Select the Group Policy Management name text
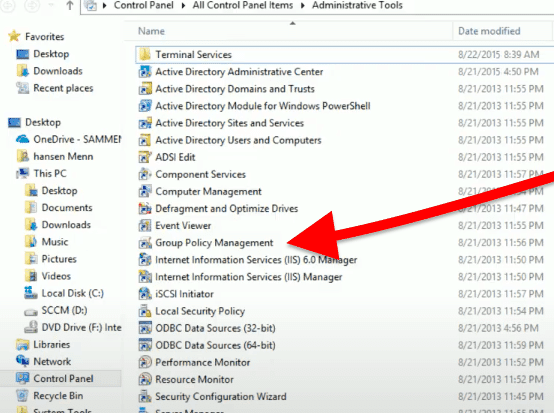 214,243
